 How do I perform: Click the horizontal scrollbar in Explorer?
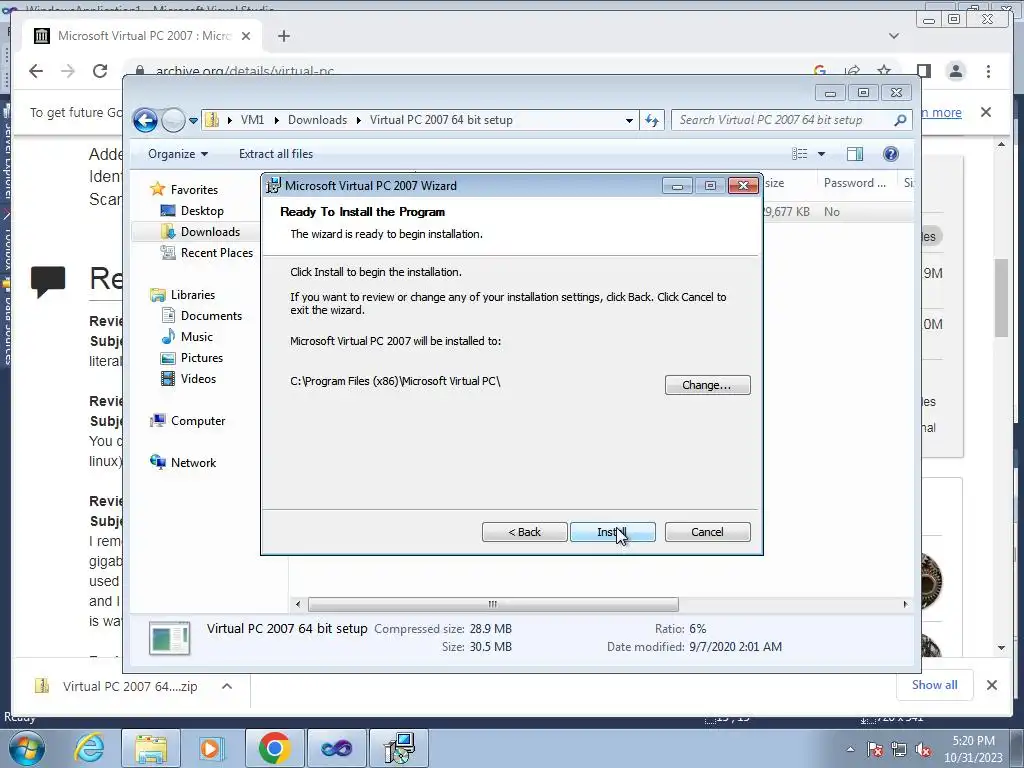[493, 604]
